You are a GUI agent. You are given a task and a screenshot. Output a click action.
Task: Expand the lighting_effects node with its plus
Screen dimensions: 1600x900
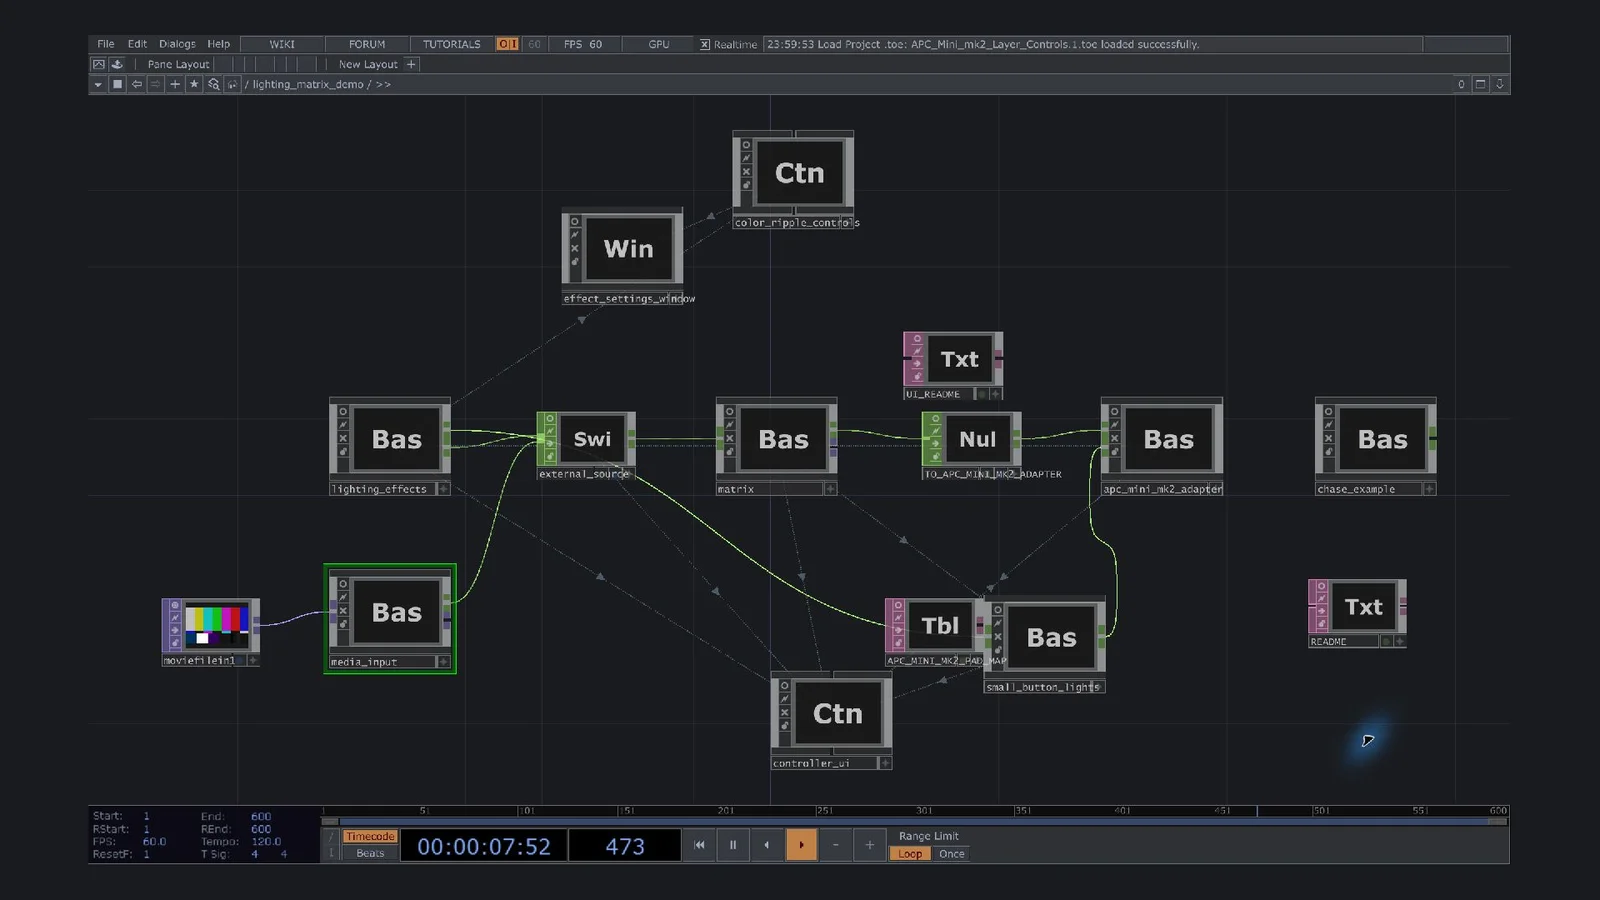444,489
